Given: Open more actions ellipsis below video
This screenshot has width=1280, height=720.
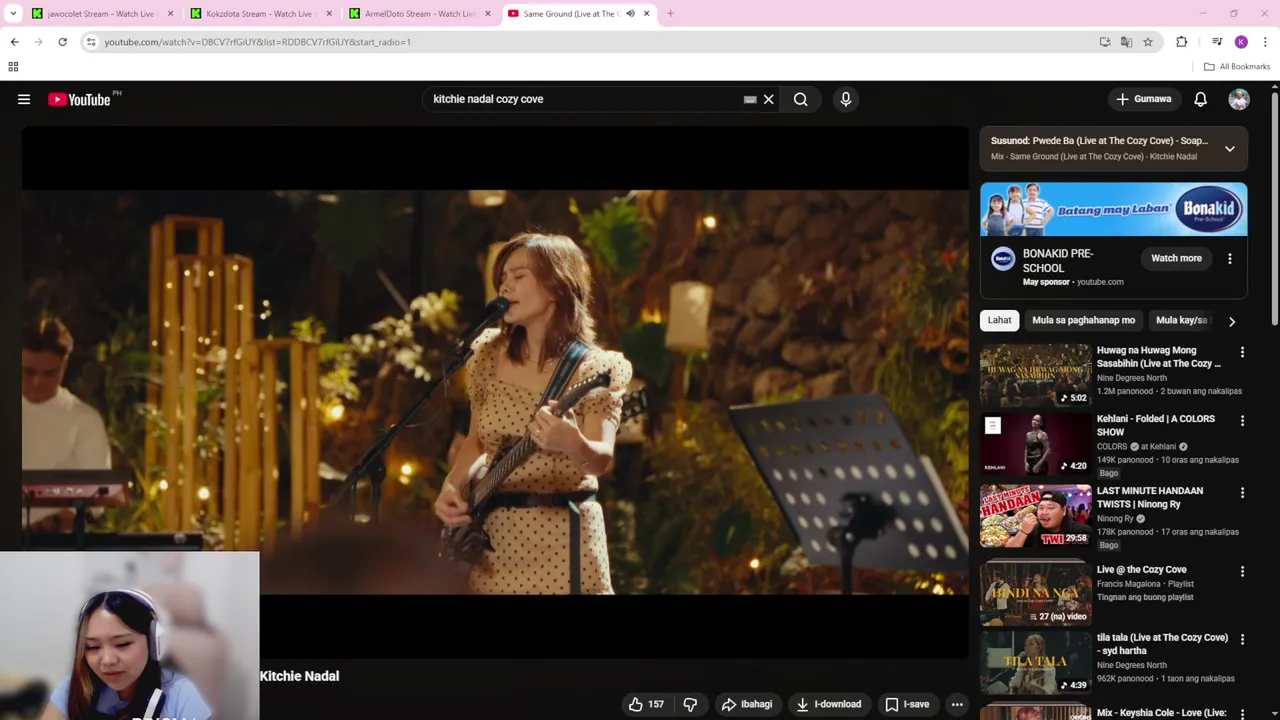Looking at the screenshot, I should tap(957, 704).
